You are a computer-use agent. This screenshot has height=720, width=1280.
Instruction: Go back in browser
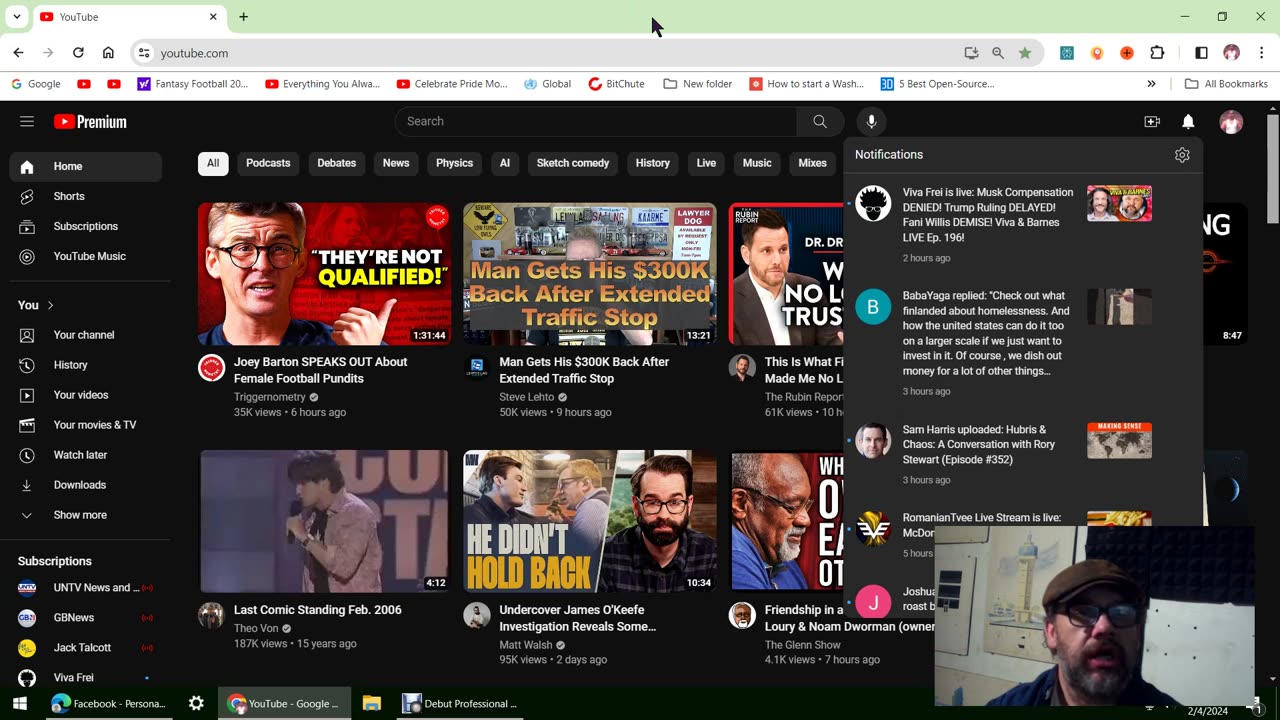point(18,53)
